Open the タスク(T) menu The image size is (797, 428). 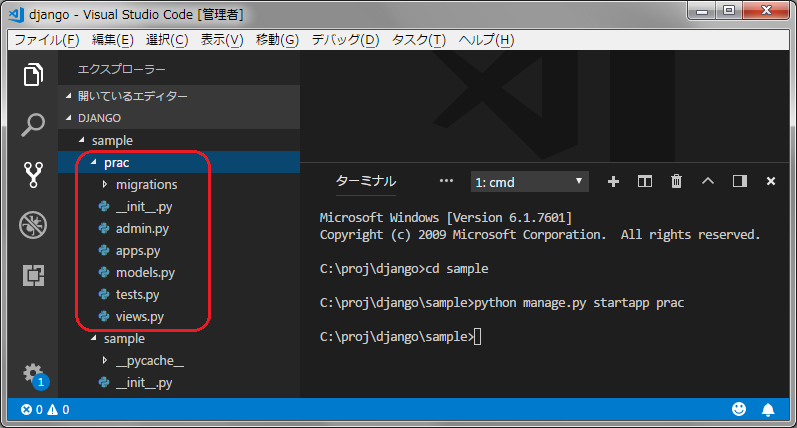[x=418, y=40]
